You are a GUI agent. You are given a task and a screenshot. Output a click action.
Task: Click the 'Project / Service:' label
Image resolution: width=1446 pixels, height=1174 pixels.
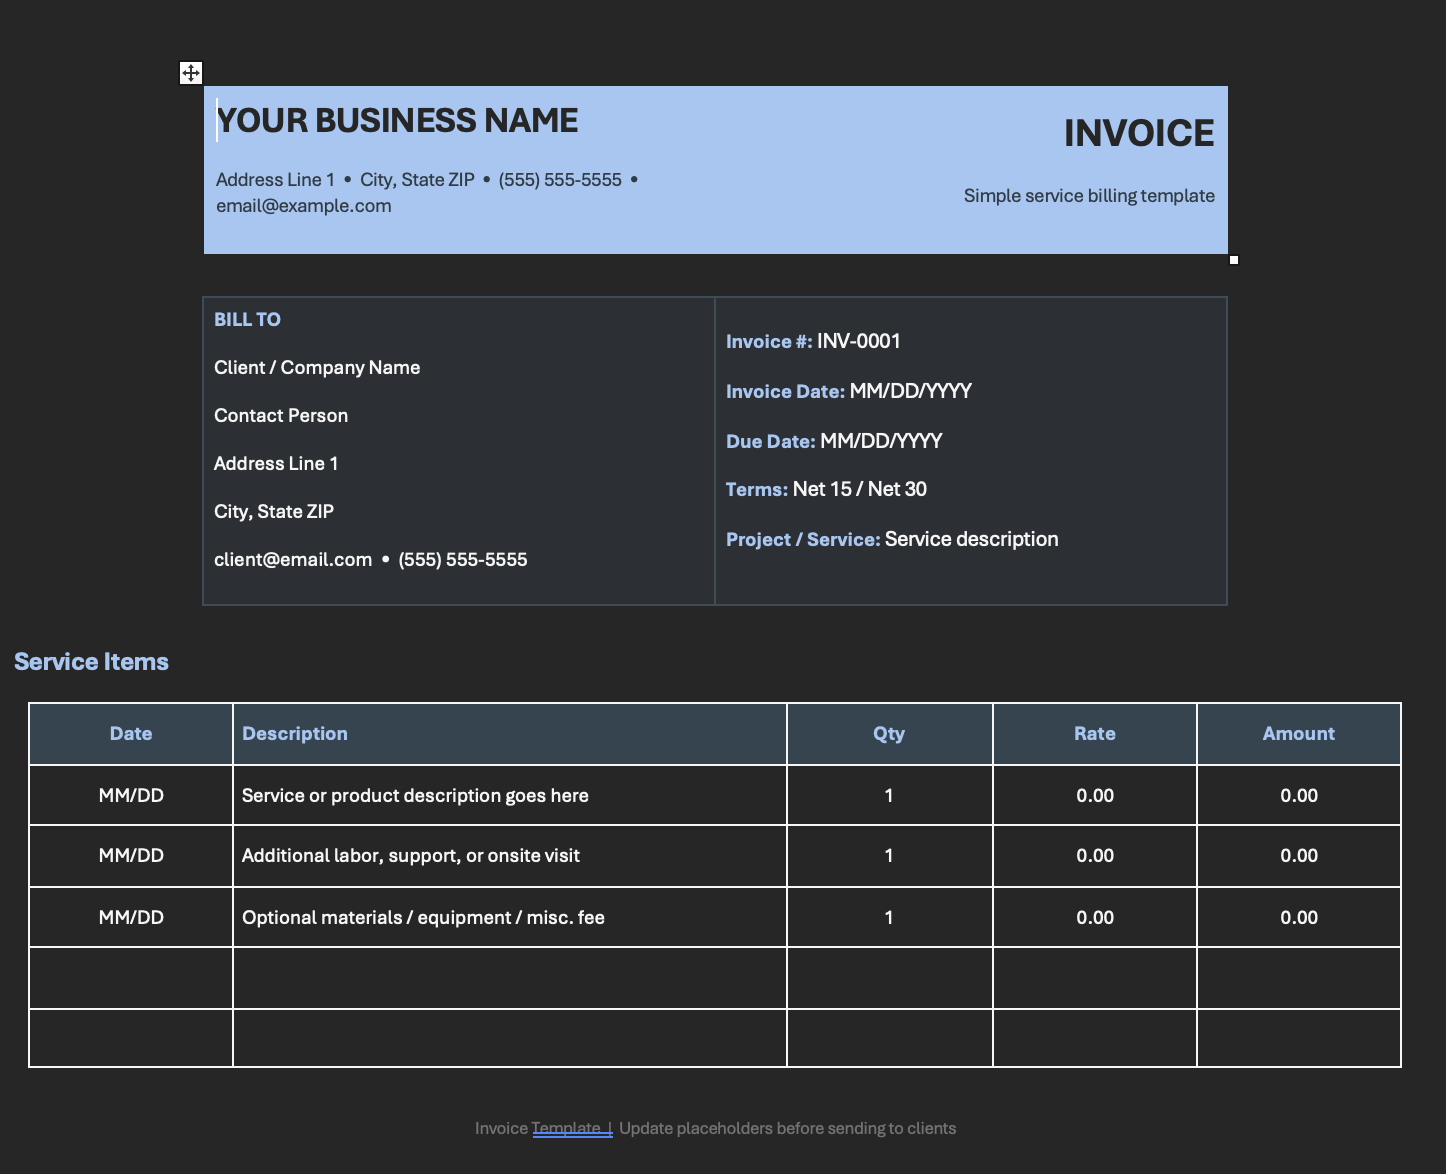[x=803, y=540]
